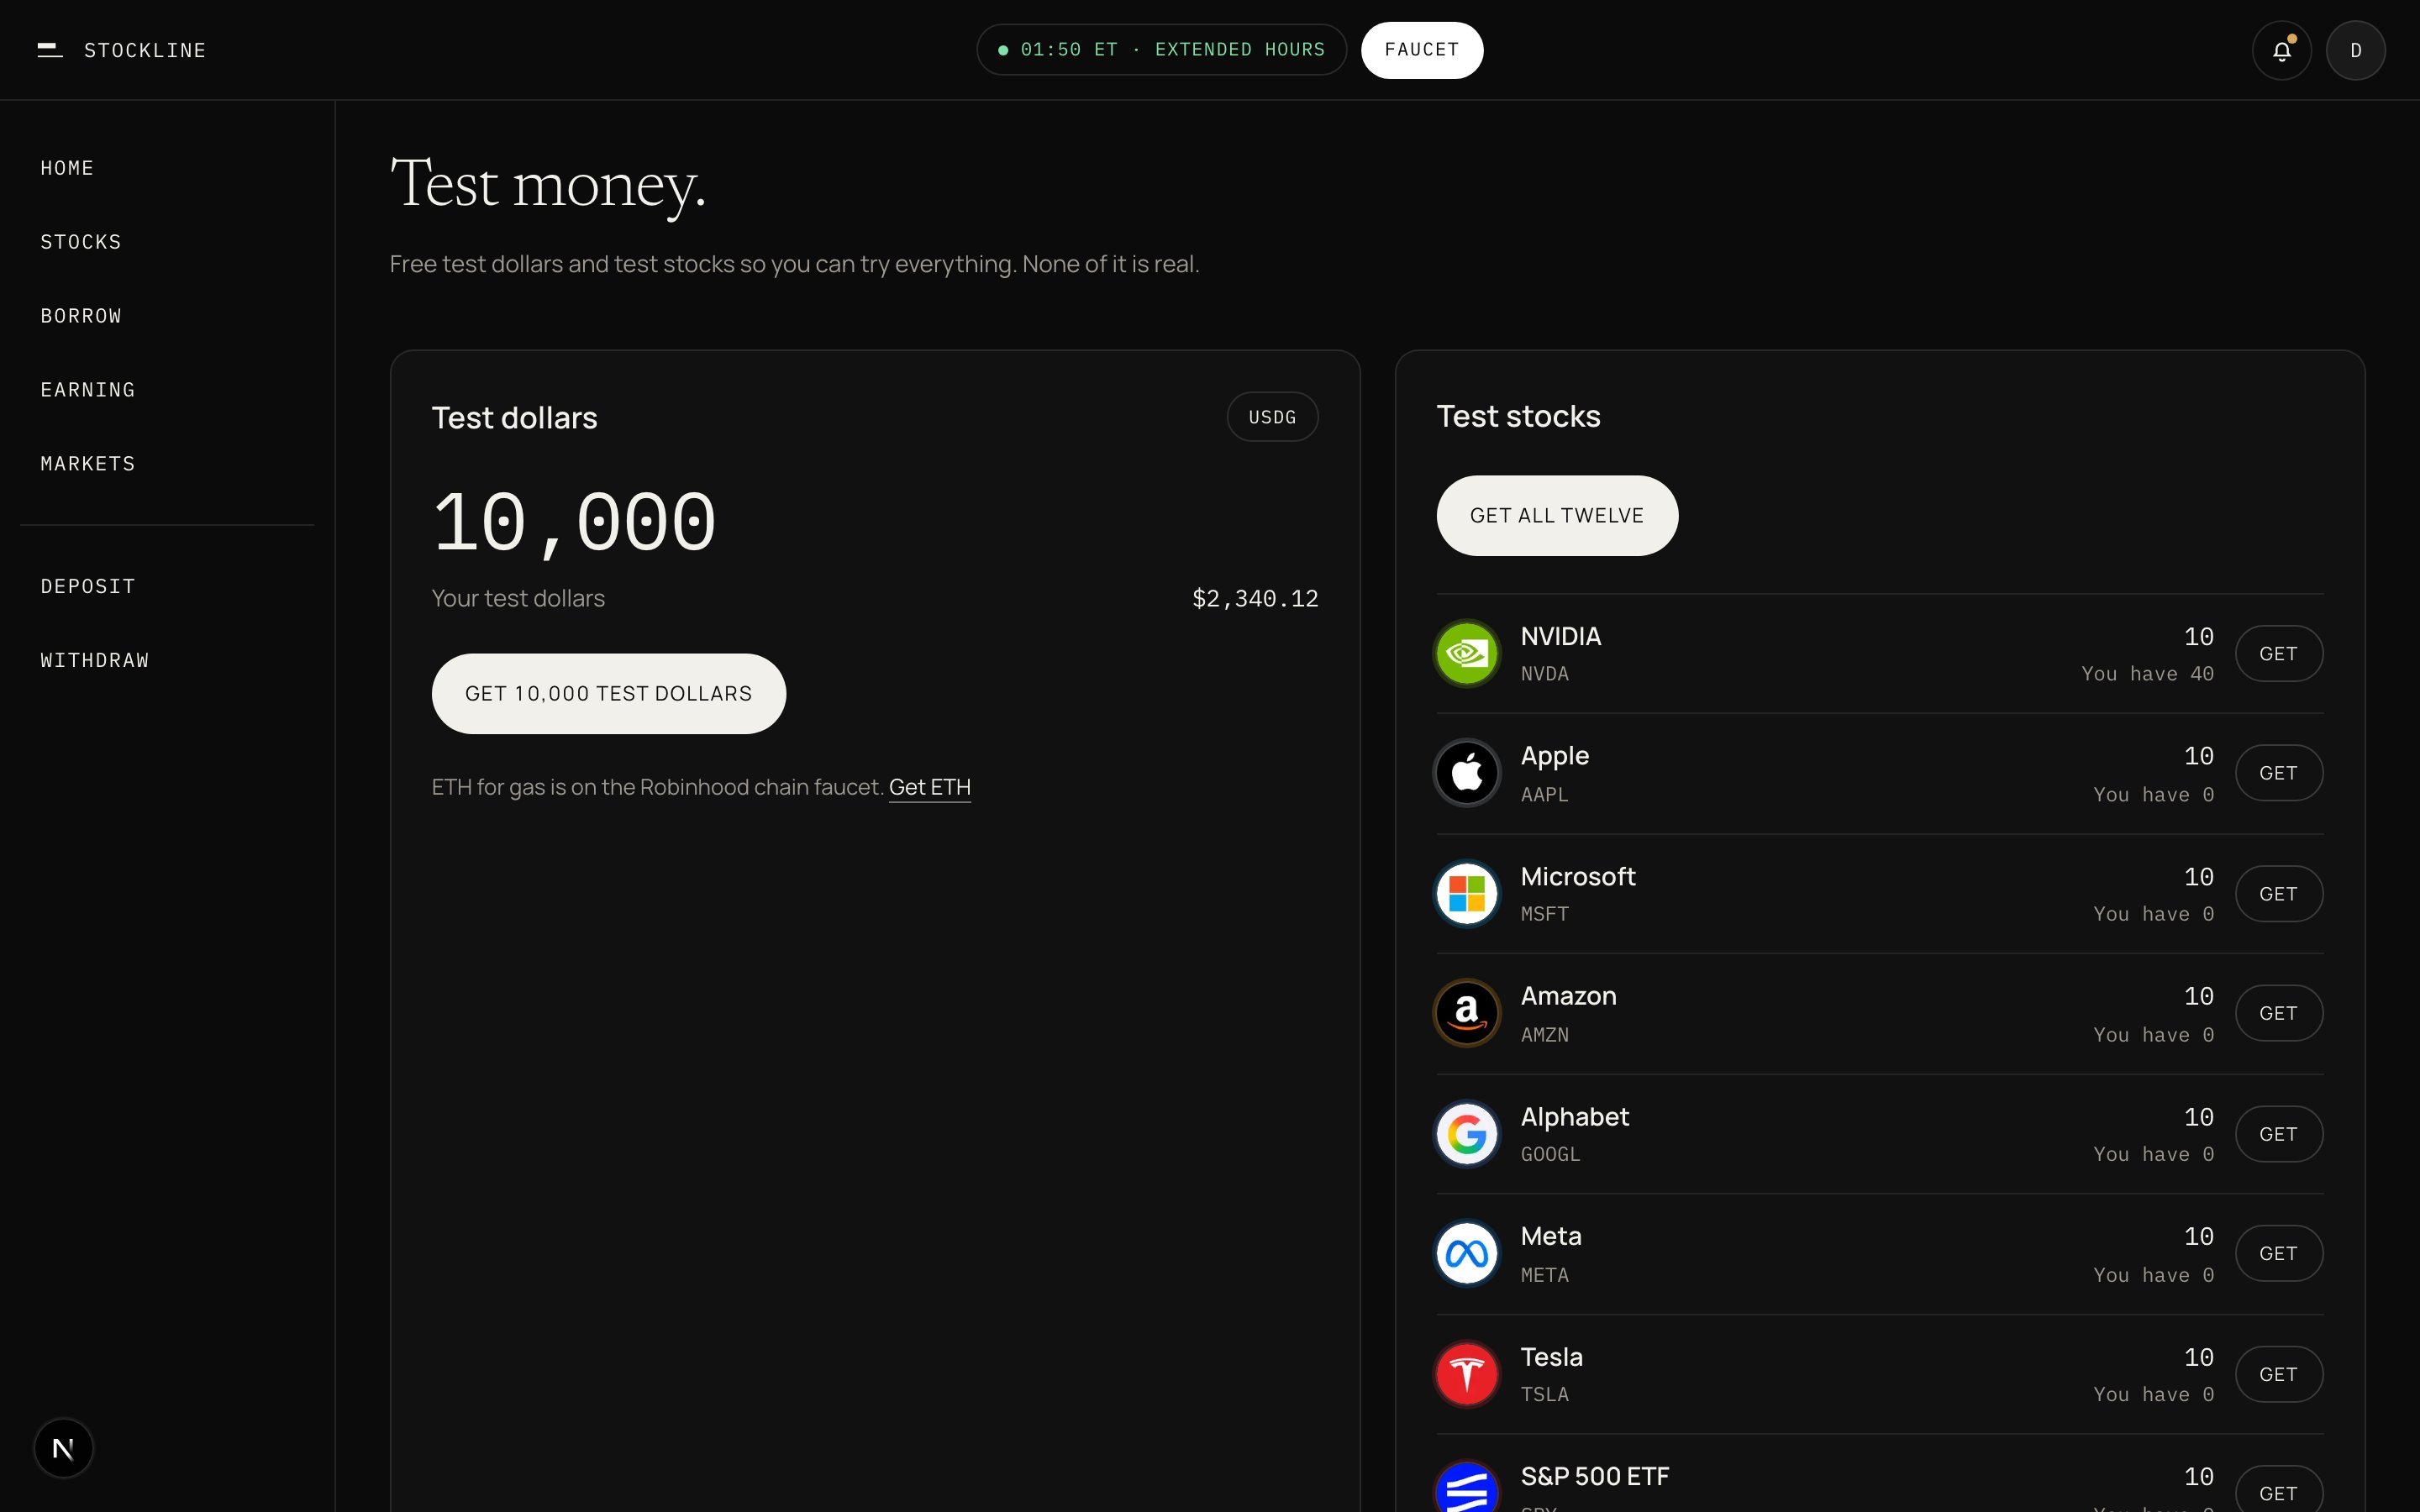Open Earning in sidebar
Image resolution: width=2420 pixels, height=1512 pixels.
[x=88, y=390]
